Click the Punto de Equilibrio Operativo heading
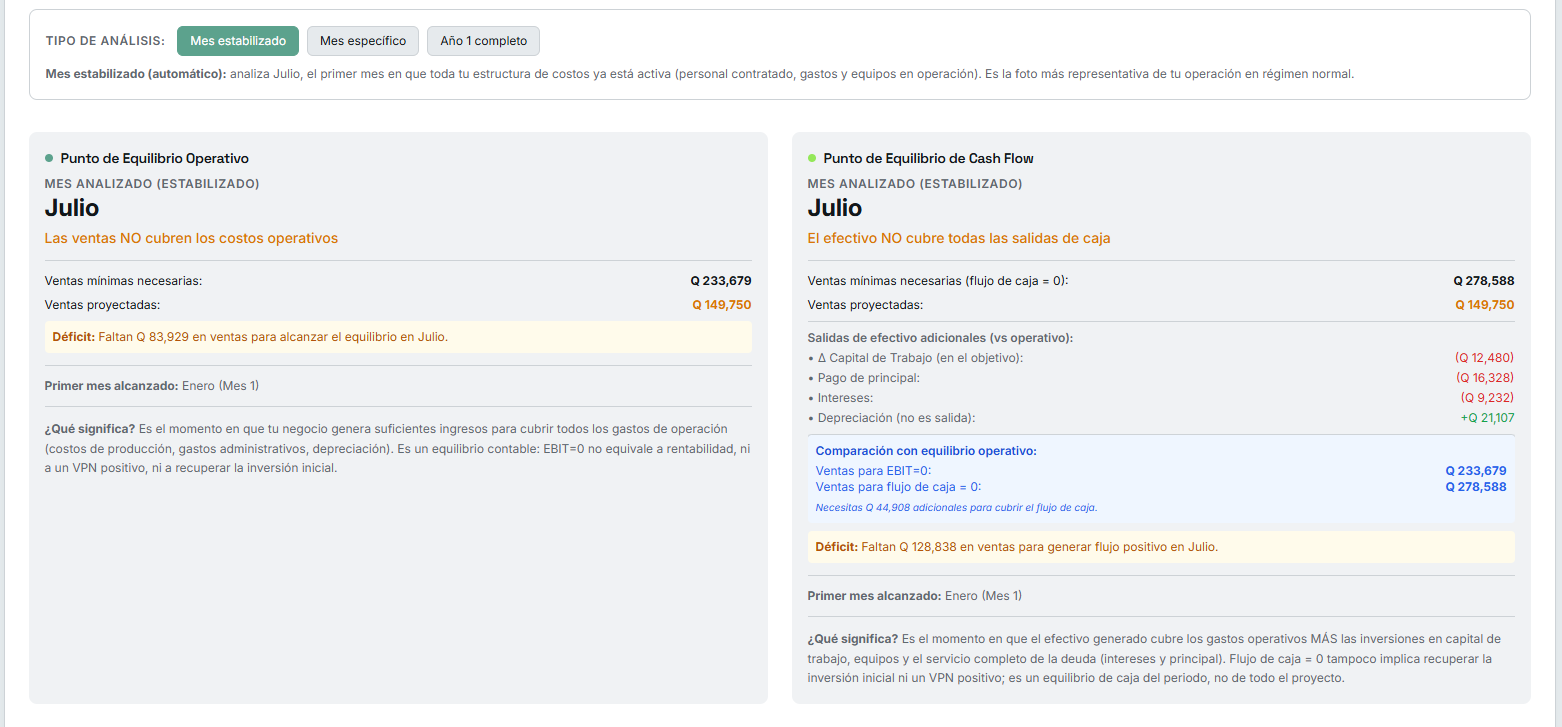Image resolution: width=1562 pixels, height=727 pixels. 154,158
